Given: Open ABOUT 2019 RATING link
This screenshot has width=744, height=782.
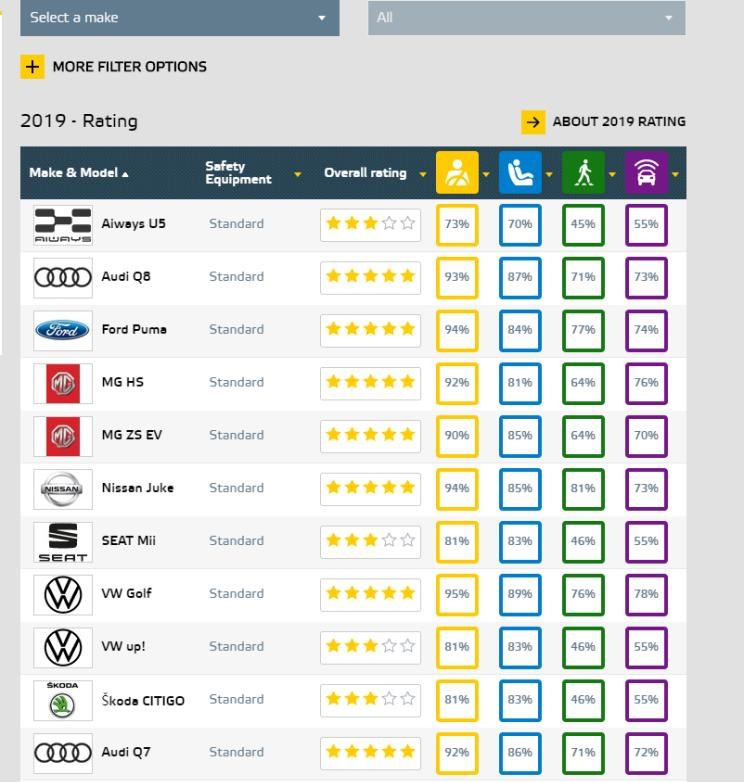Looking at the screenshot, I should pos(619,122).
